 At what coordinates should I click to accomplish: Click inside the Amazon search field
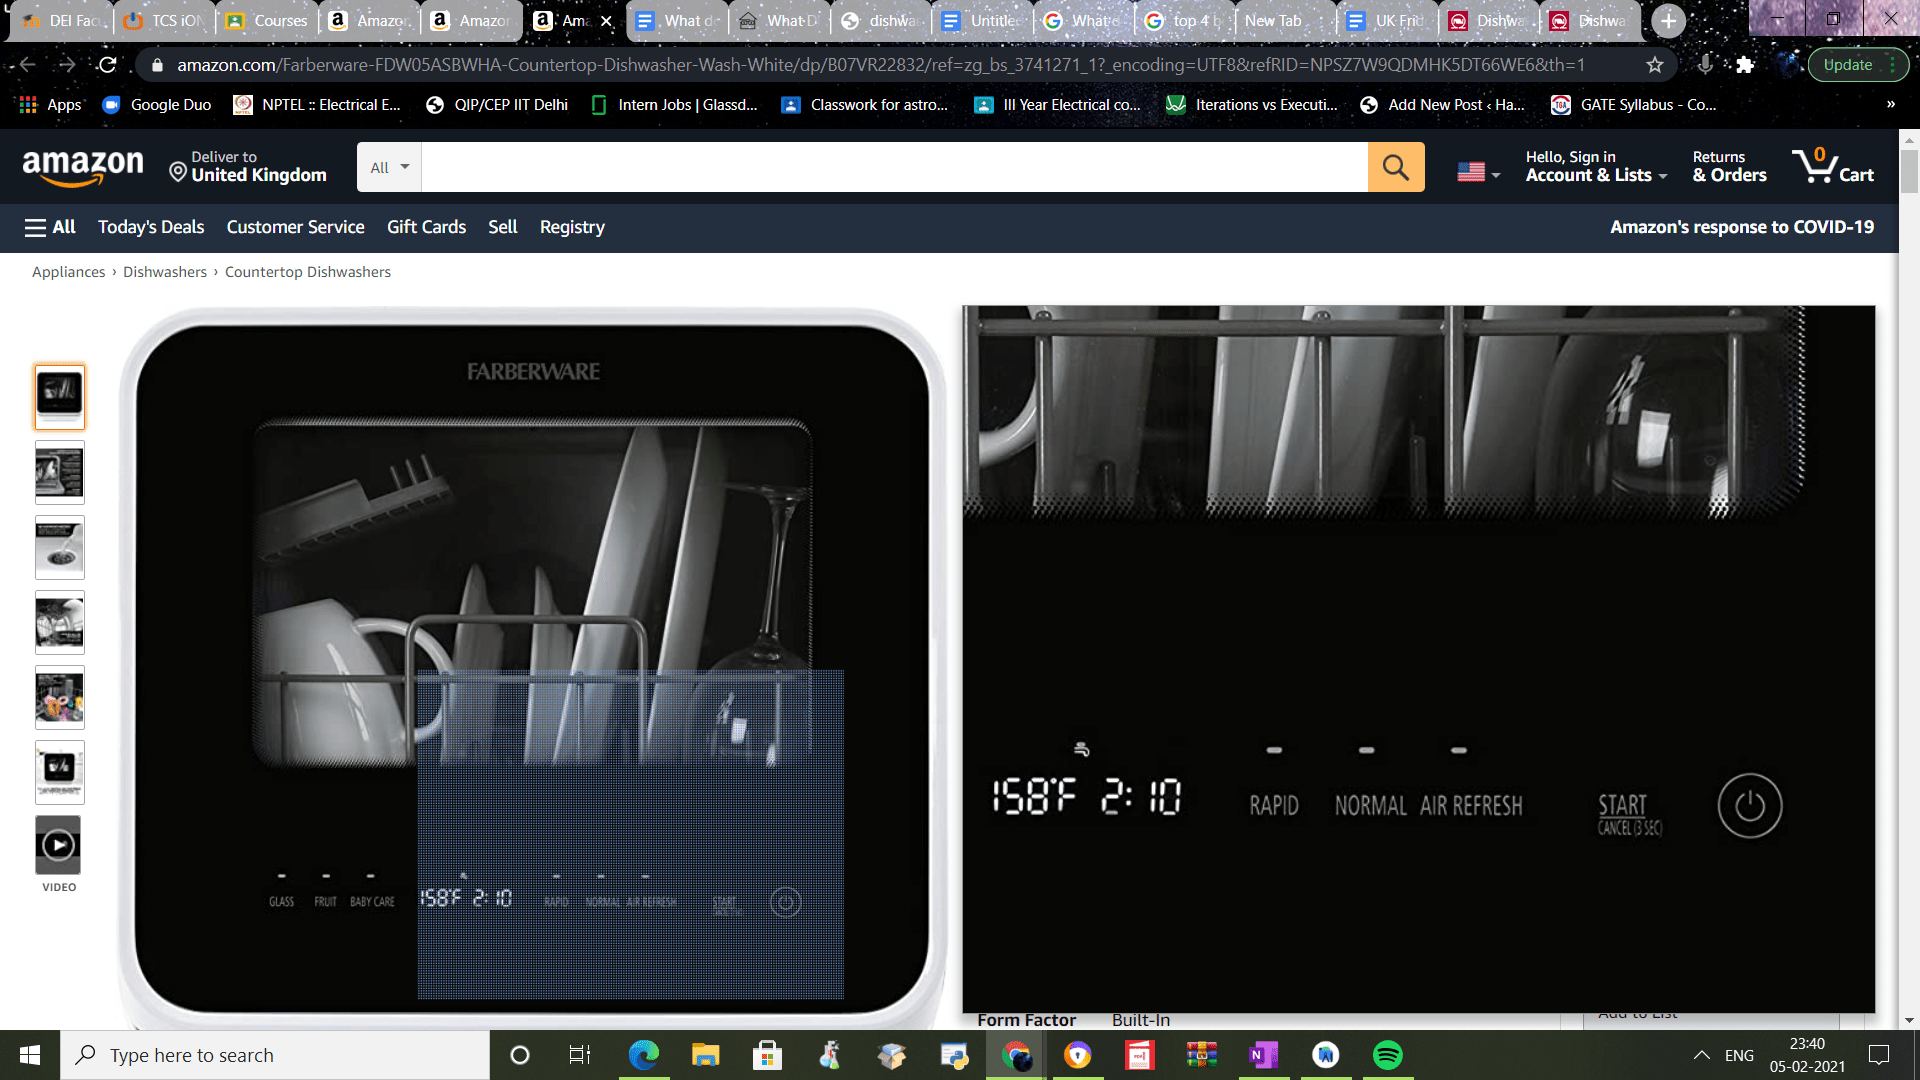coord(894,167)
